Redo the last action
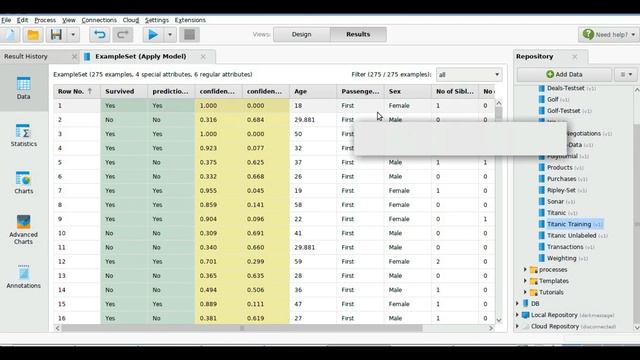 122,35
